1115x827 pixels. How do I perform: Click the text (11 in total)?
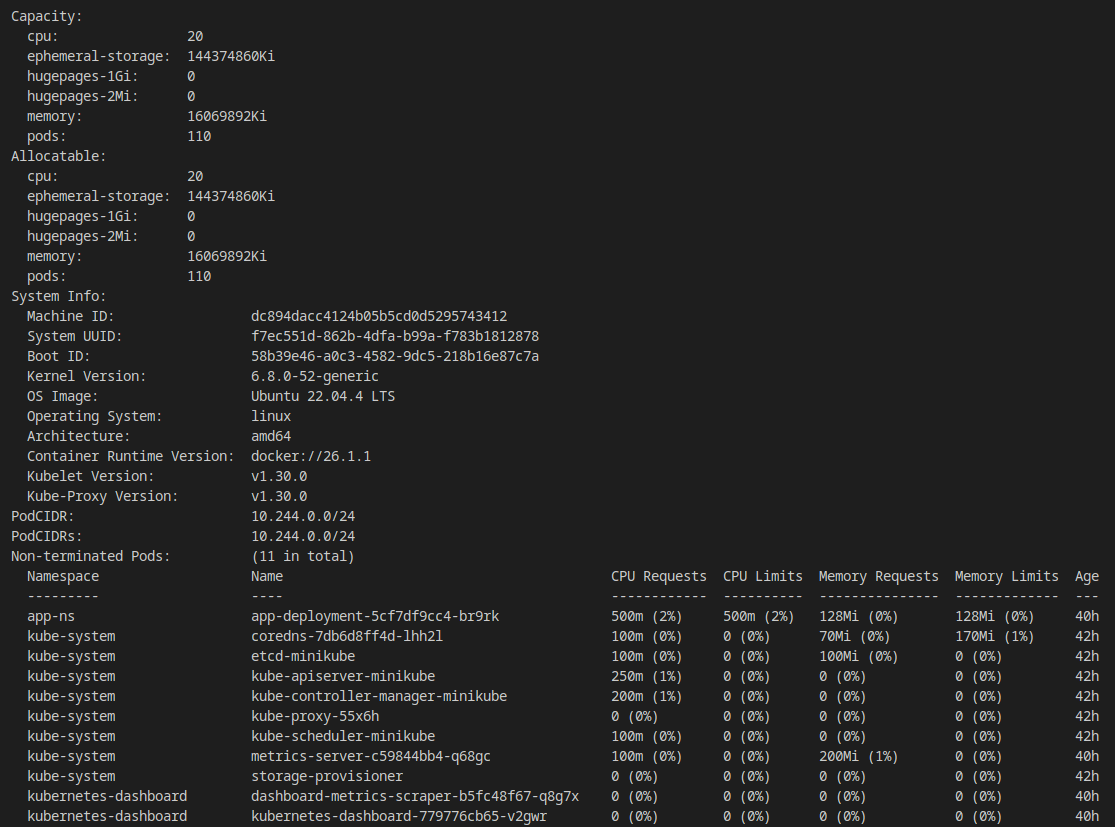[x=303, y=556]
